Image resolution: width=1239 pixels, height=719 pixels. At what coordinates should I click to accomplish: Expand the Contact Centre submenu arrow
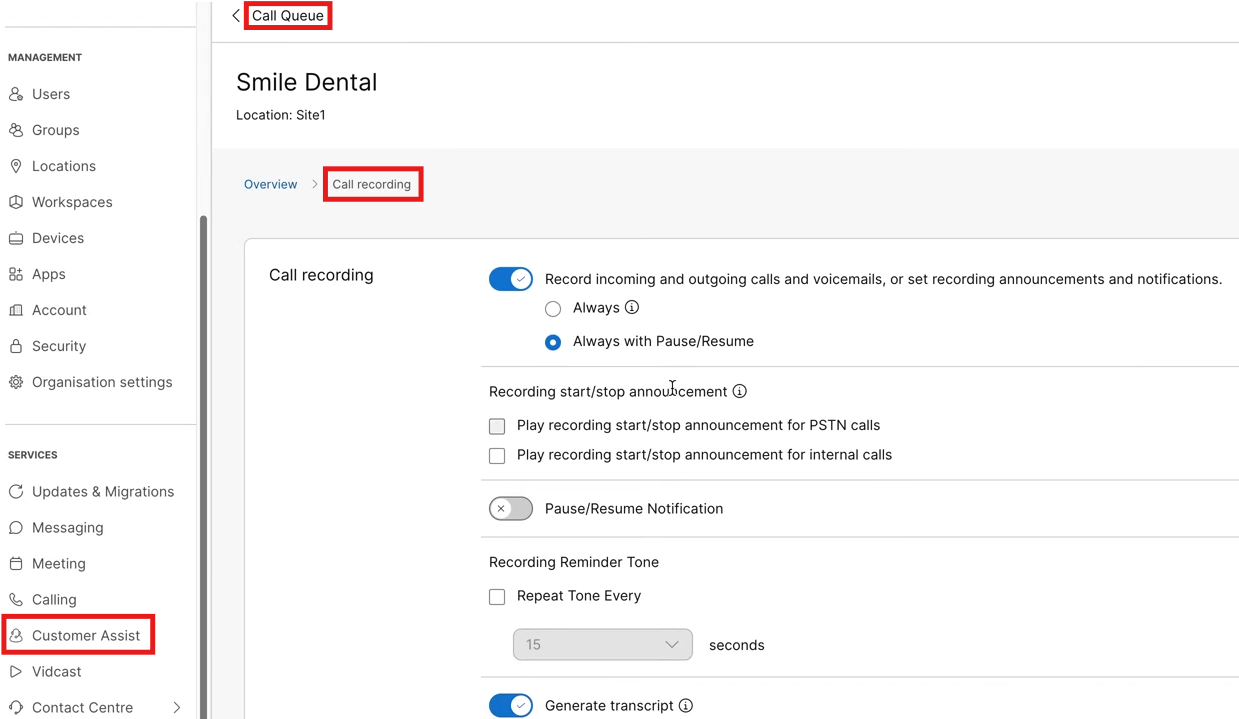pos(177,708)
